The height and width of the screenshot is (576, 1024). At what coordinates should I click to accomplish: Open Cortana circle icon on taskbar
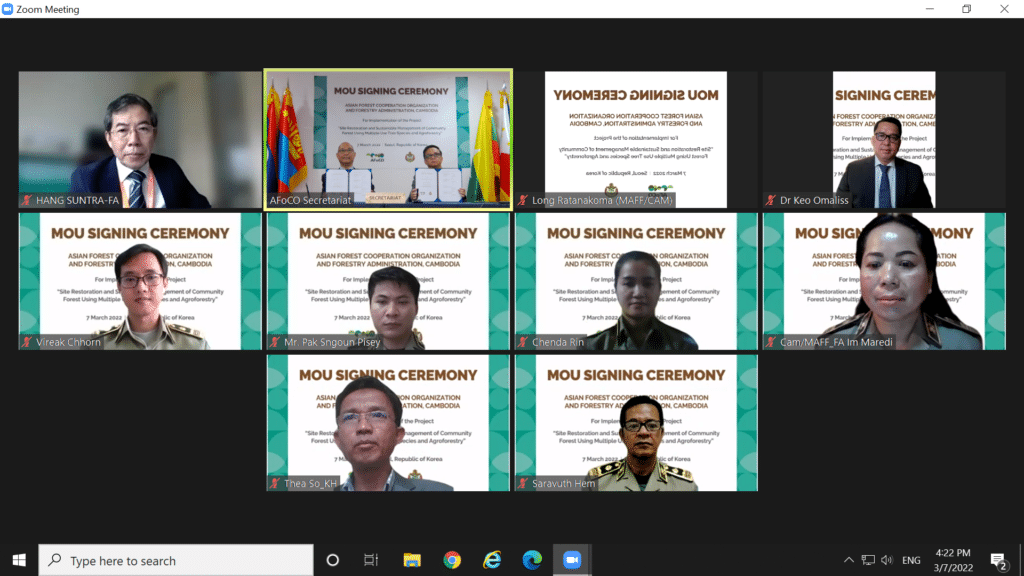(332, 560)
